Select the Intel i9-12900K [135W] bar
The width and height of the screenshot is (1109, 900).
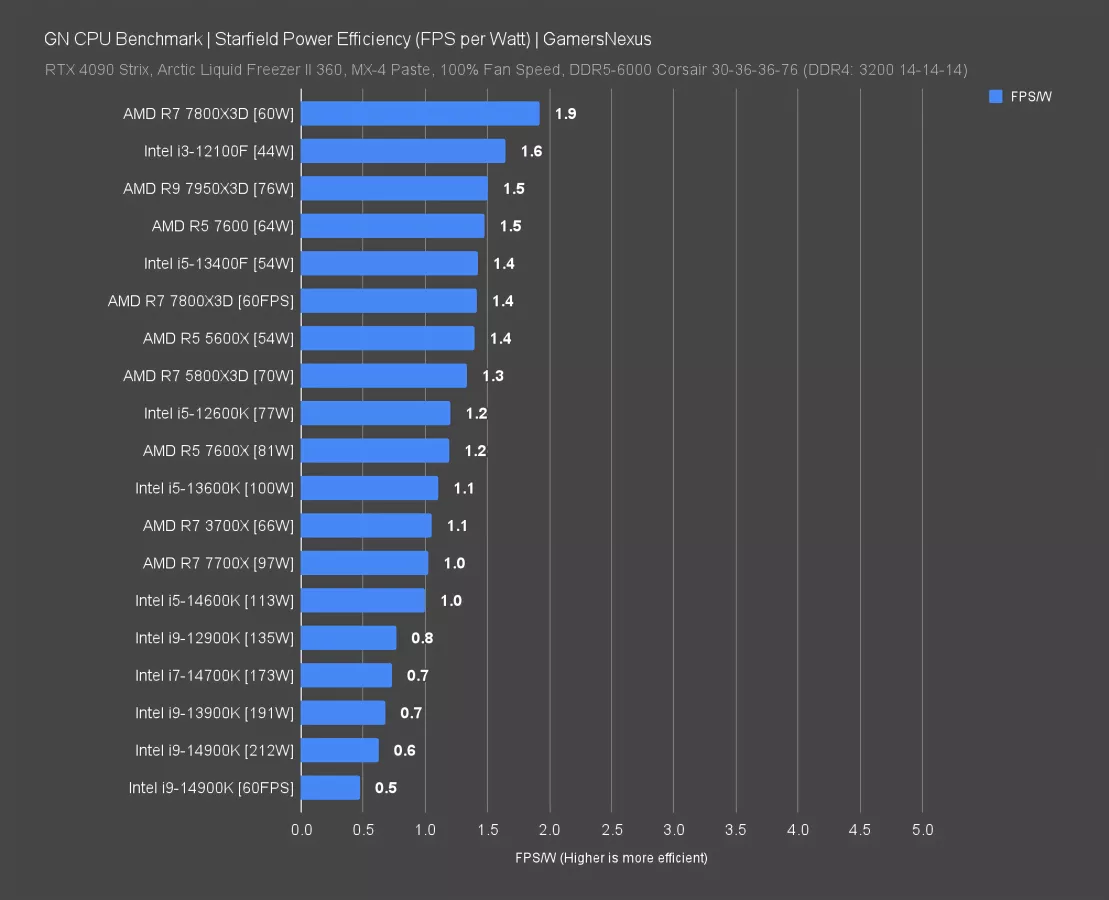tap(348, 638)
